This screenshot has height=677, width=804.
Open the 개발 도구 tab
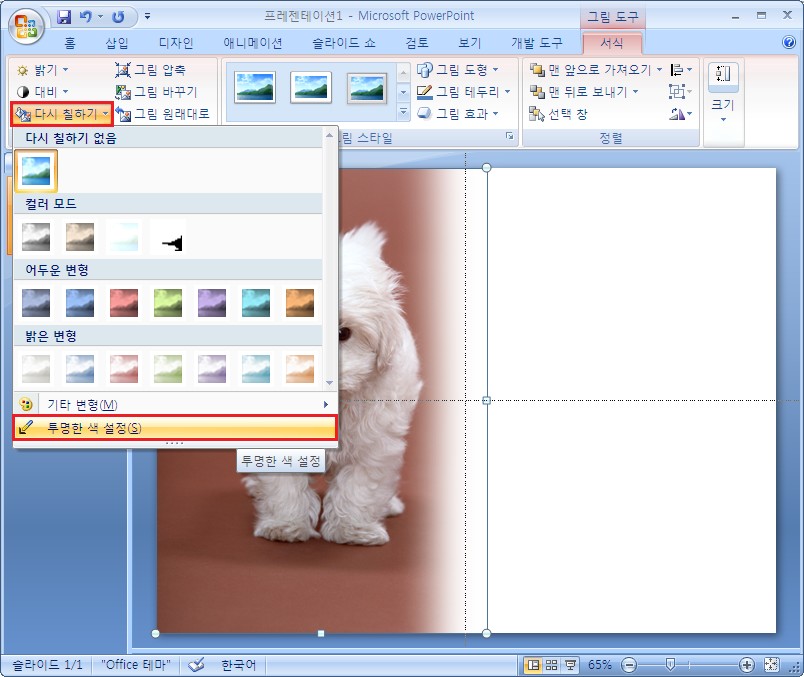click(537, 43)
